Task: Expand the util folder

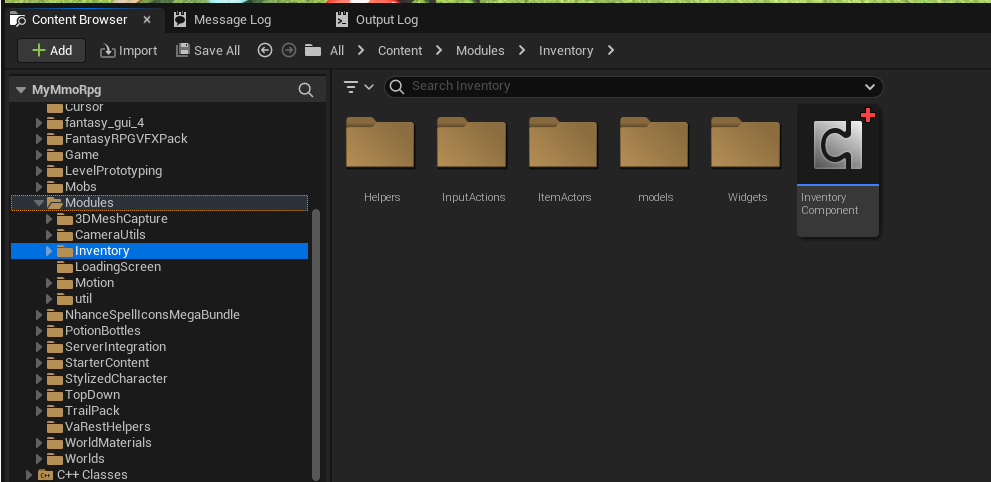Action: point(49,299)
